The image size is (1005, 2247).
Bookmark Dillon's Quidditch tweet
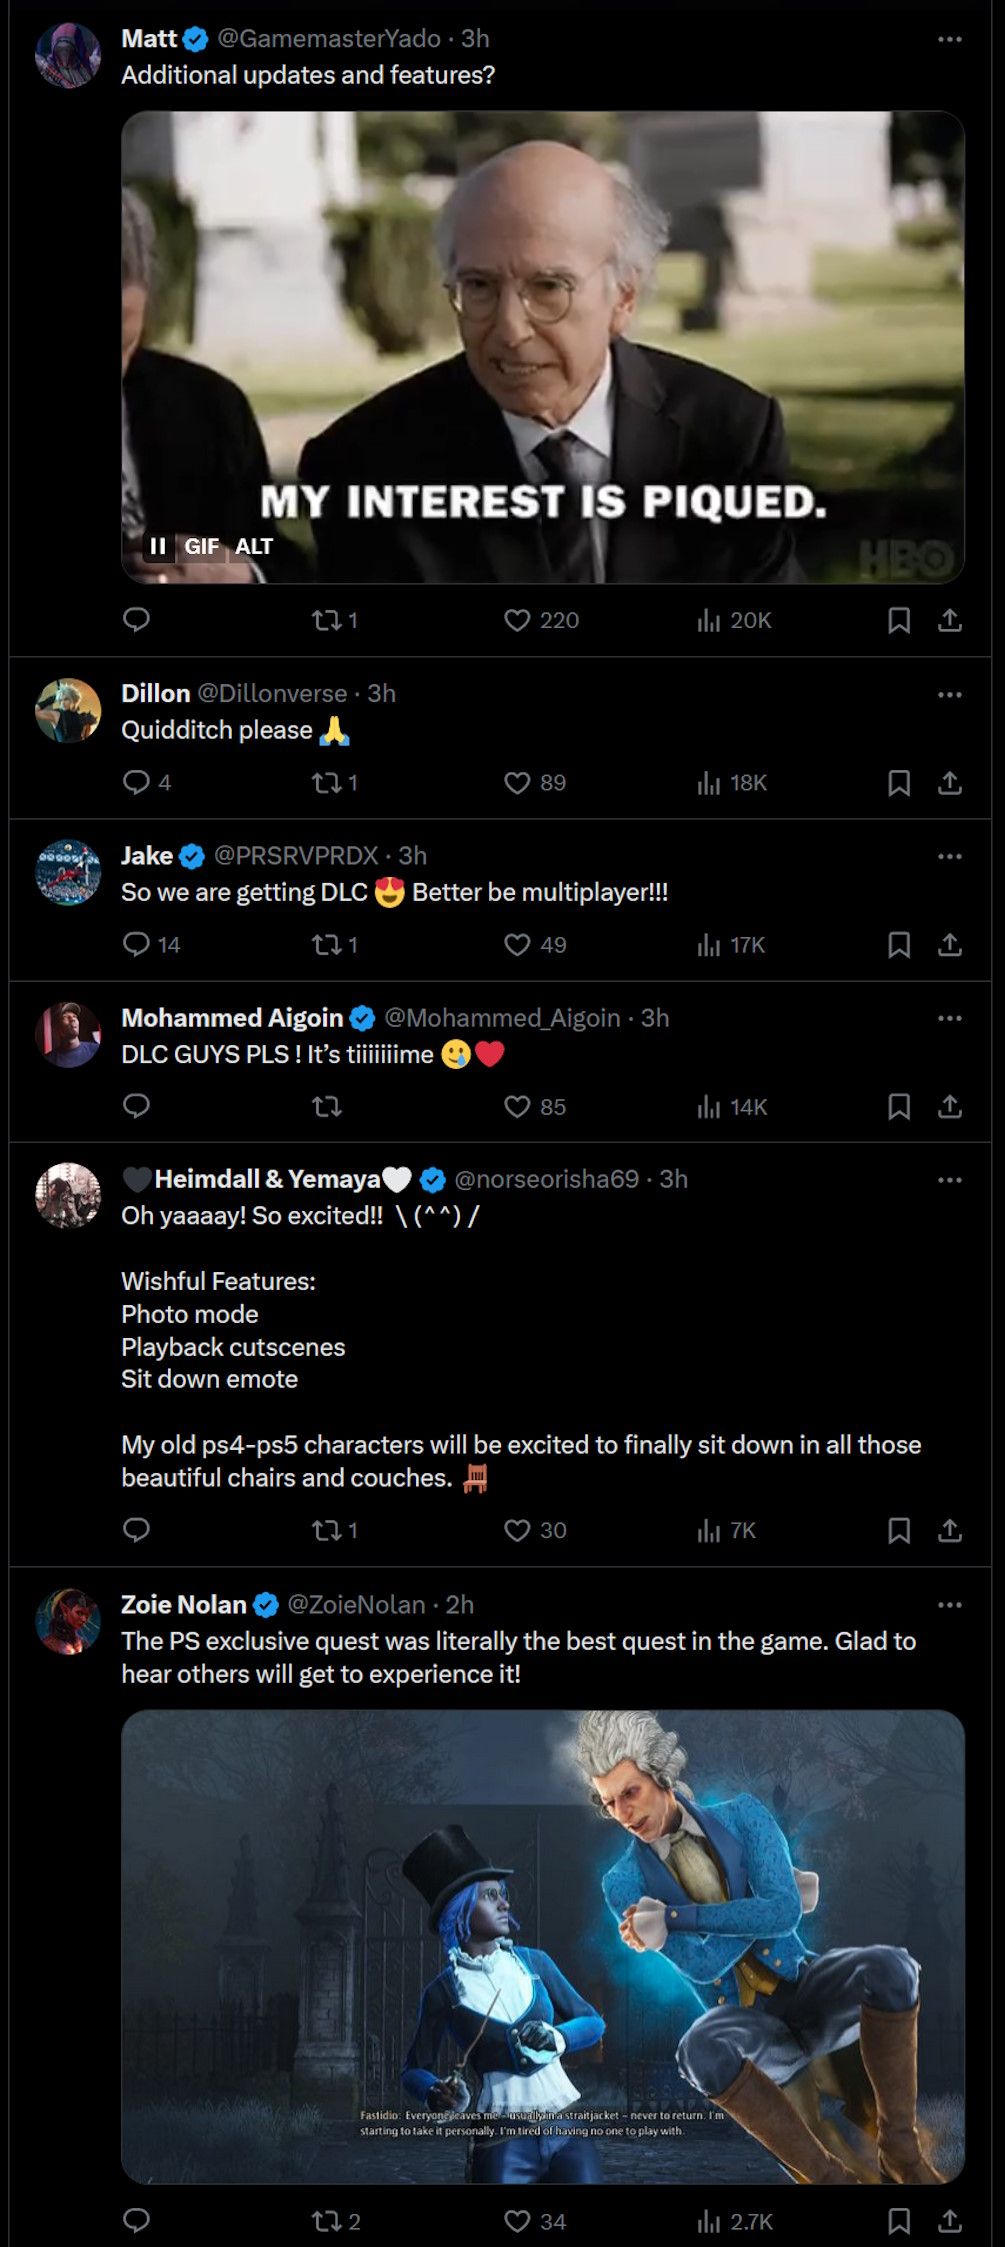tap(899, 783)
